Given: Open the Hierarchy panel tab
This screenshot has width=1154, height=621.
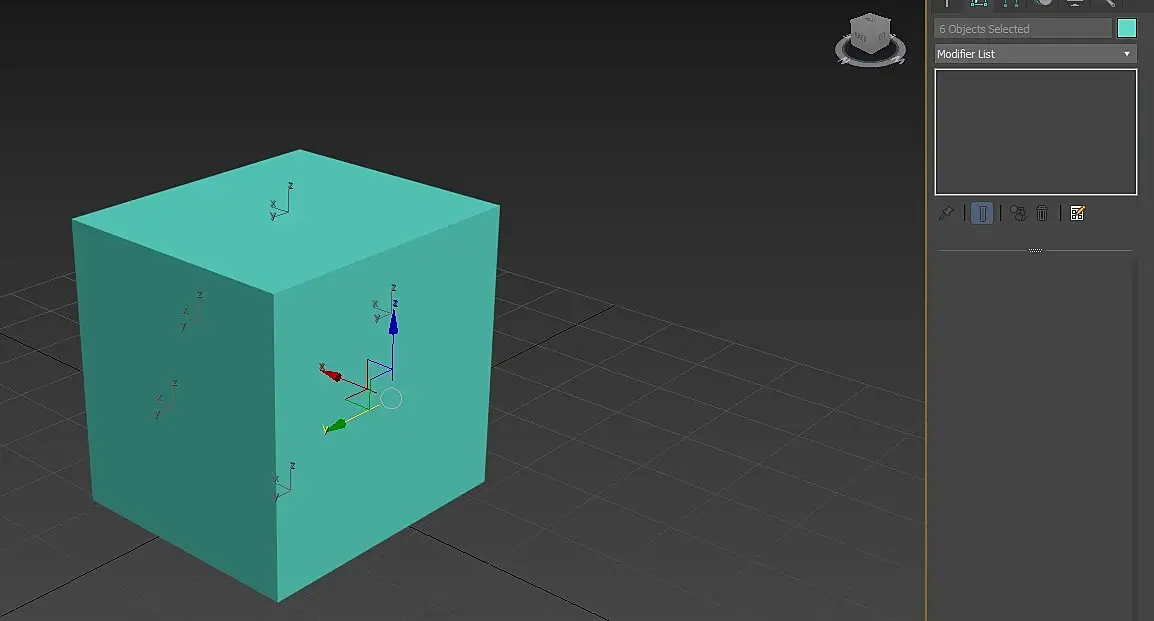Looking at the screenshot, I should [1011, 4].
